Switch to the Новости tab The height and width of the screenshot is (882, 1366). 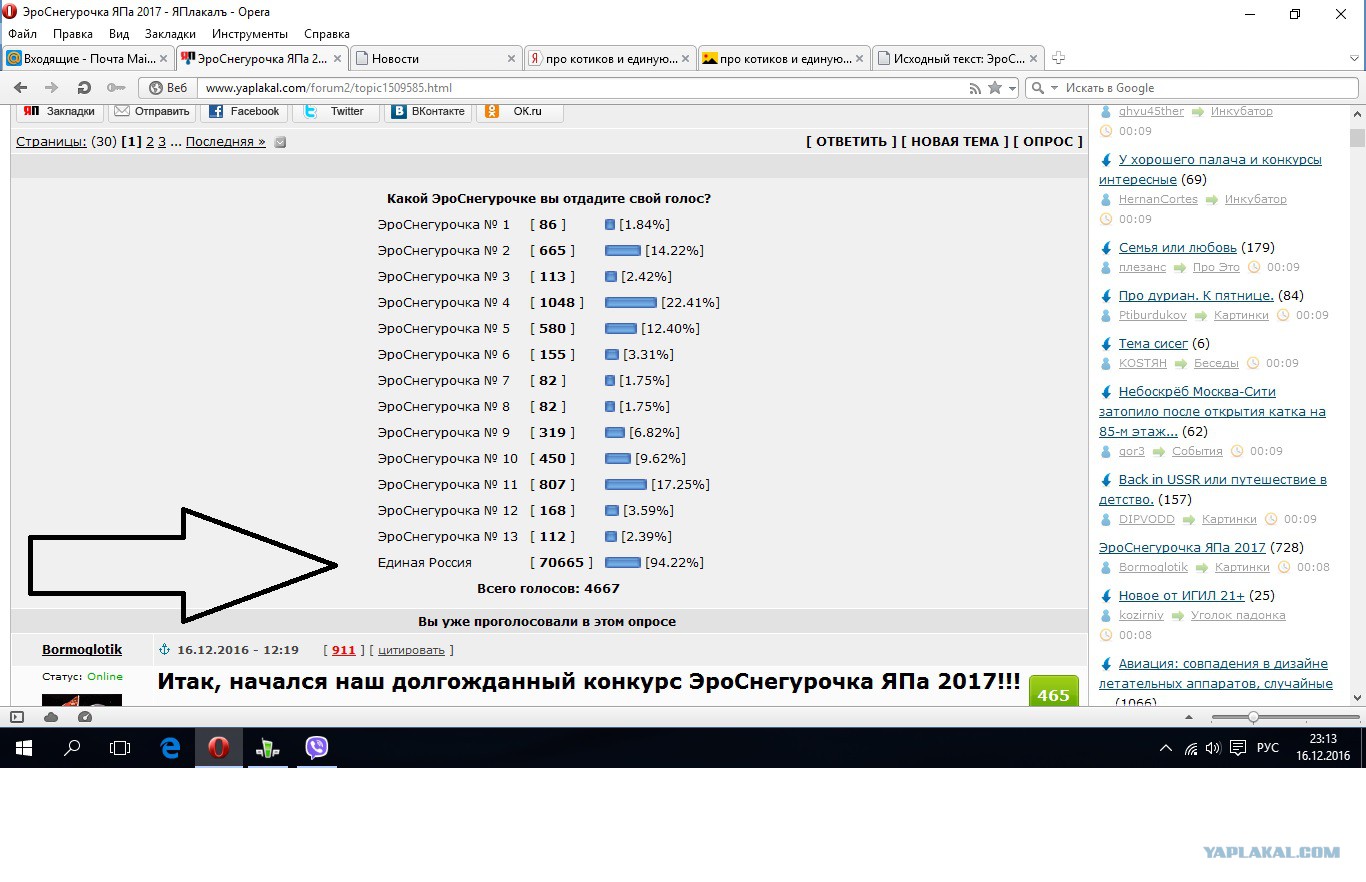[x=436, y=58]
